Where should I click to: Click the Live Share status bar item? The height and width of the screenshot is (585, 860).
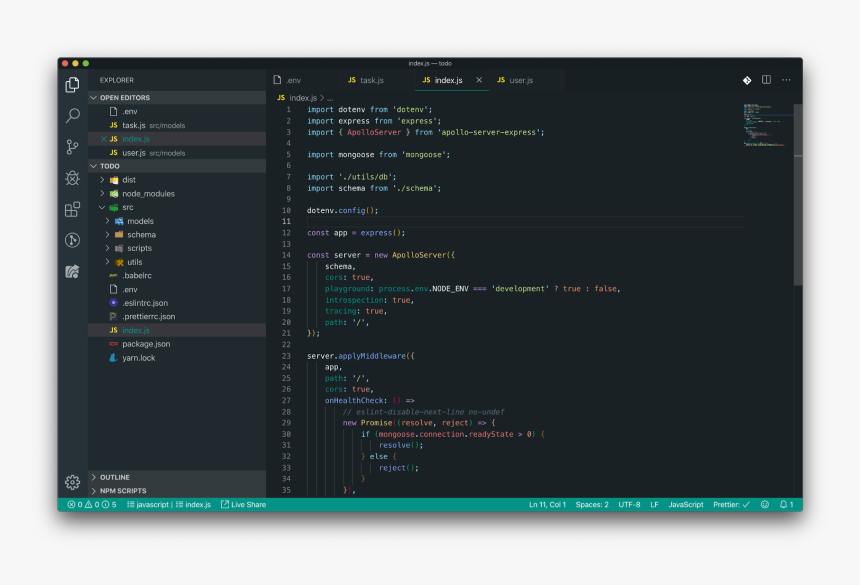pyautogui.click(x=243, y=504)
